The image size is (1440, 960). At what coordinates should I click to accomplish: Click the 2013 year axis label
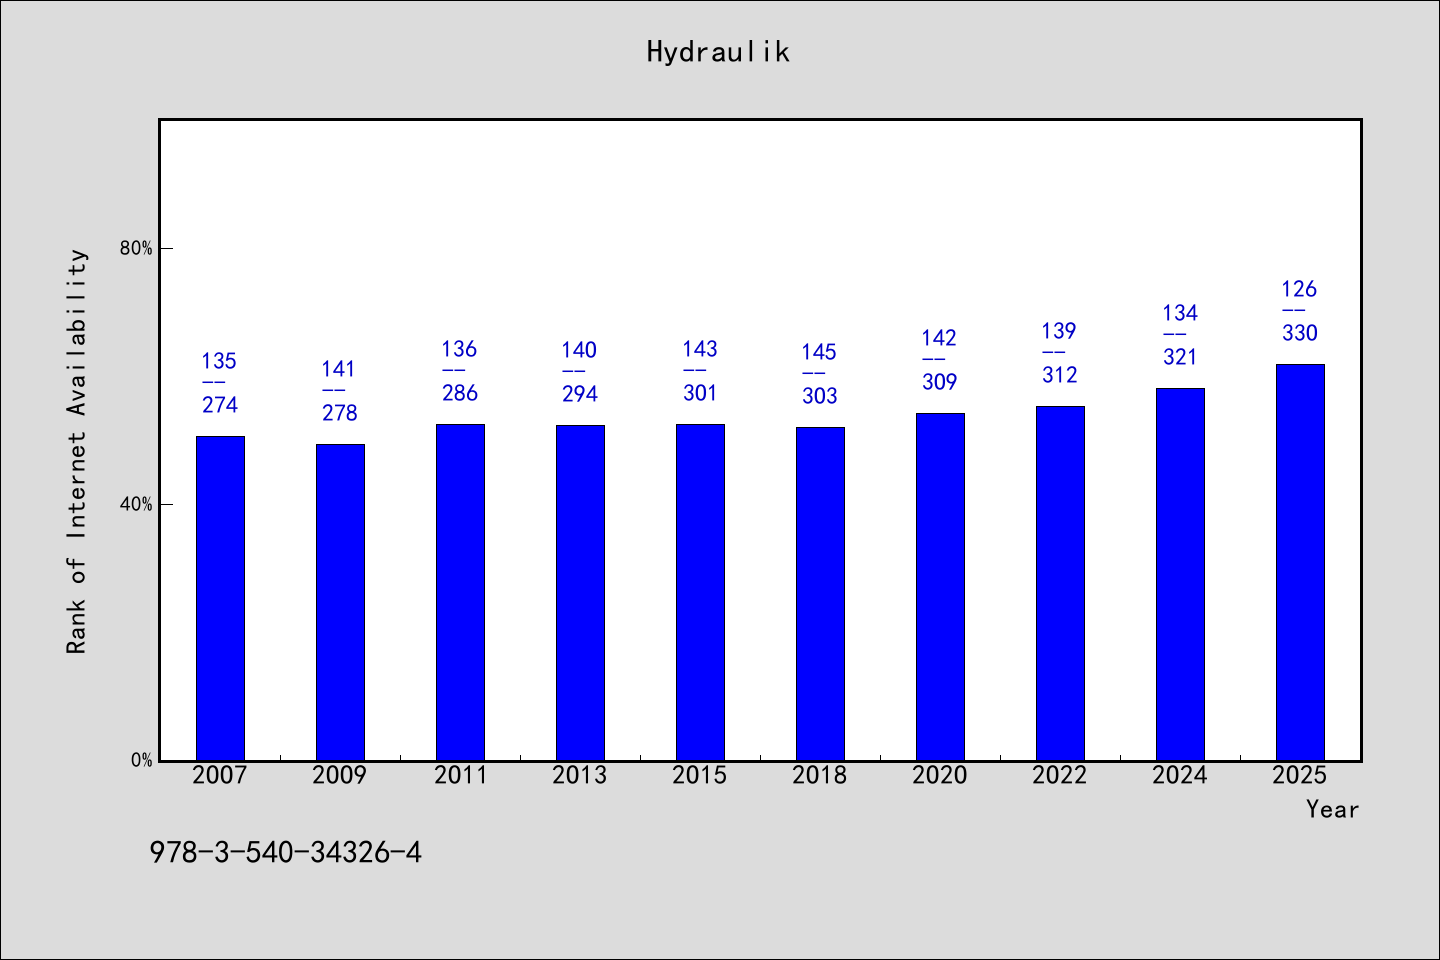coord(580,775)
